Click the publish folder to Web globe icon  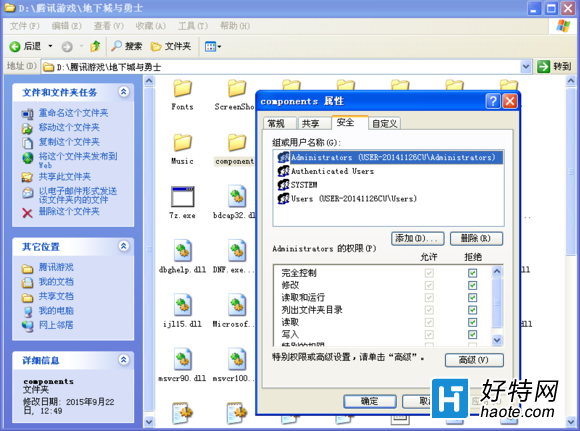point(27,158)
